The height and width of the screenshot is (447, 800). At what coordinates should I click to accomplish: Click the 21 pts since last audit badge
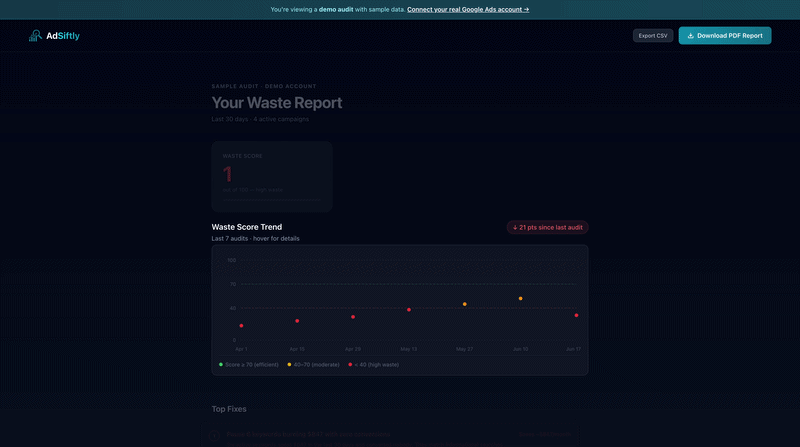click(547, 228)
